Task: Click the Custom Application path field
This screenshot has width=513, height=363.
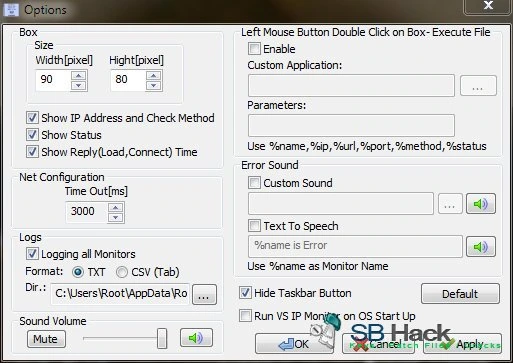Action: pyautogui.click(x=351, y=86)
